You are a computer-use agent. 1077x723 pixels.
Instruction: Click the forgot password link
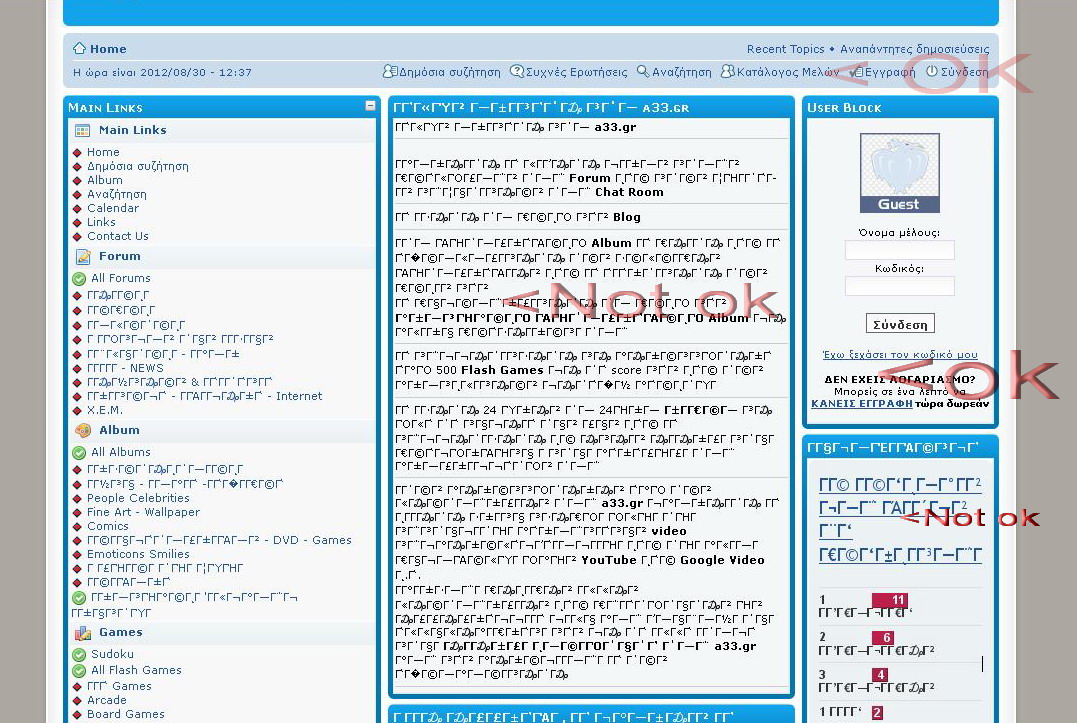[899, 355]
